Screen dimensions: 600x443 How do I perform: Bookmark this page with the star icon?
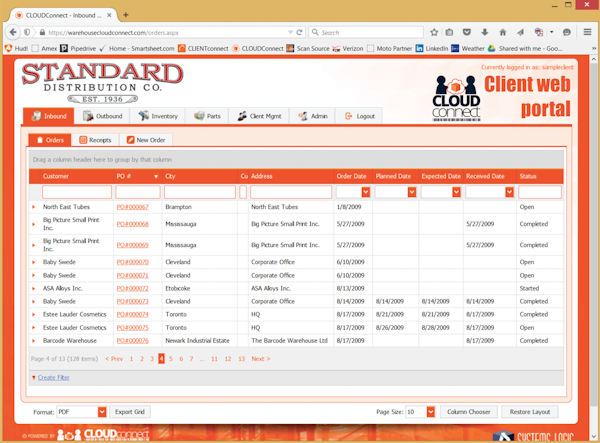(434, 33)
